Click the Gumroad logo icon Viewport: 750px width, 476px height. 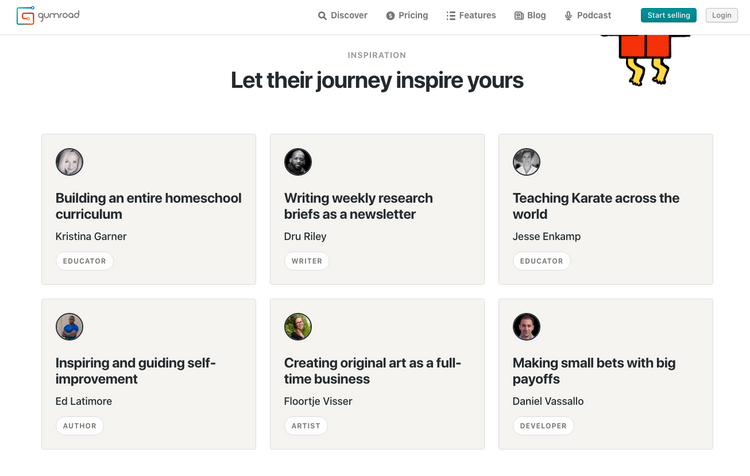(25, 15)
